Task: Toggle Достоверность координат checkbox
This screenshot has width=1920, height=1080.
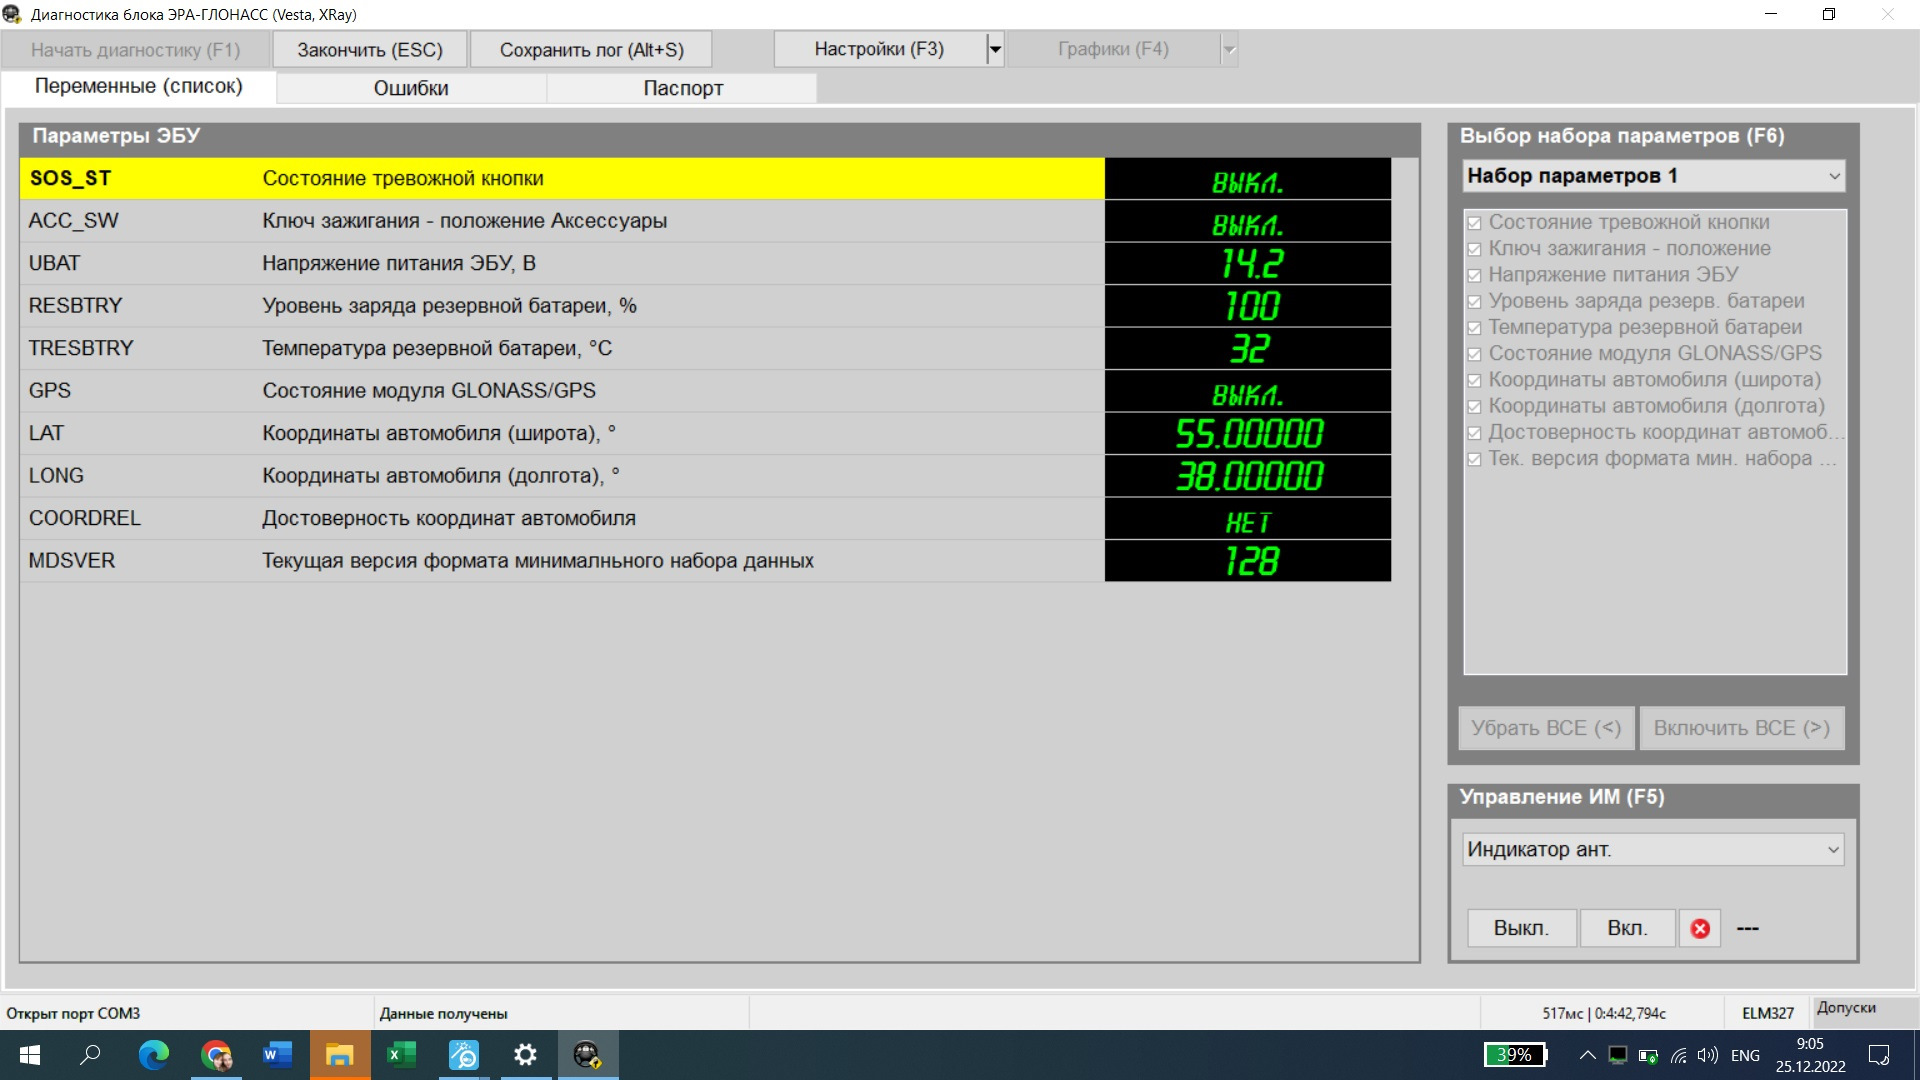Action: pos(1474,433)
